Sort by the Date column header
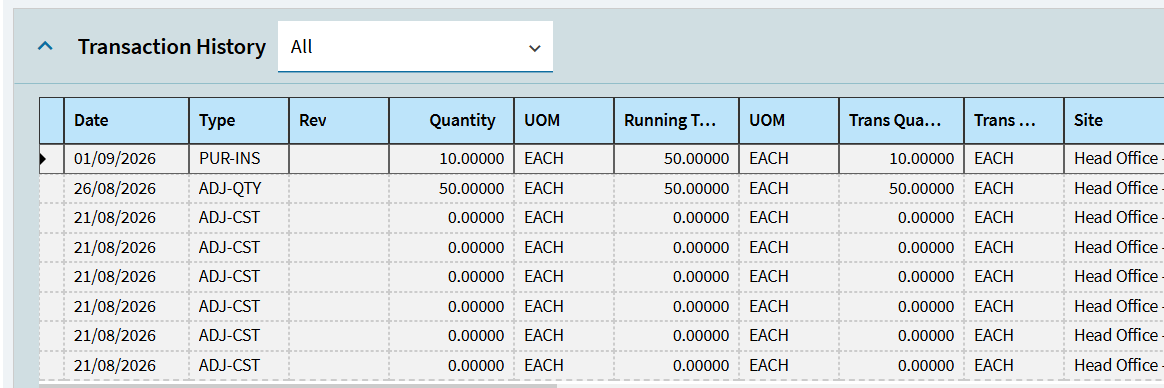 pyautogui.click(x=126, y=120)
